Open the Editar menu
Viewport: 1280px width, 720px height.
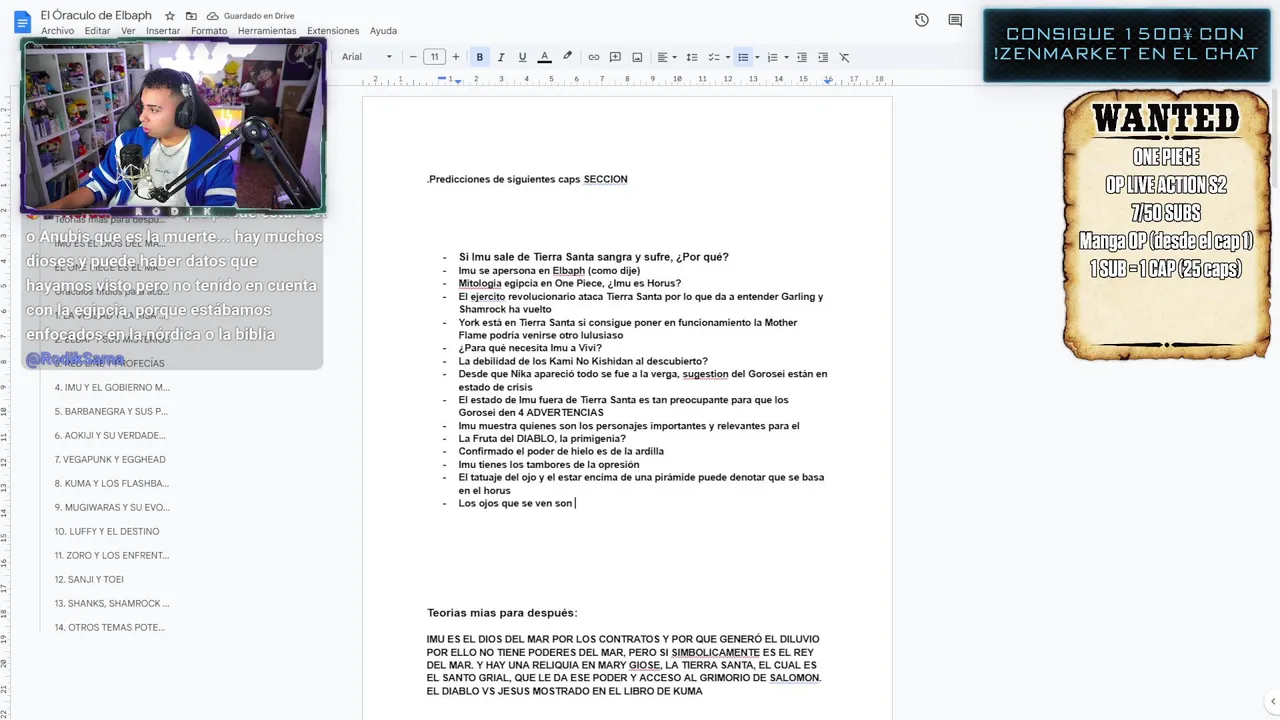(x=98, y=31)
